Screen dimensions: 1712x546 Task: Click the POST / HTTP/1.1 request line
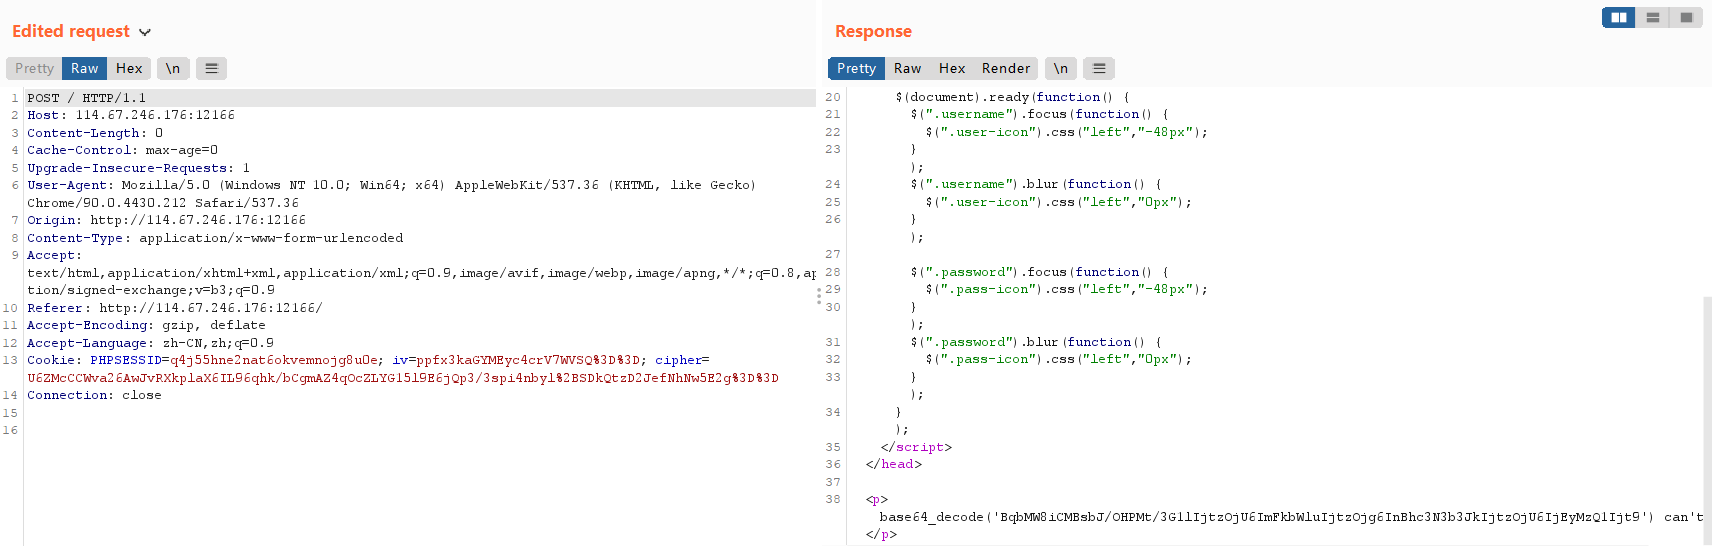pos(86,98)
